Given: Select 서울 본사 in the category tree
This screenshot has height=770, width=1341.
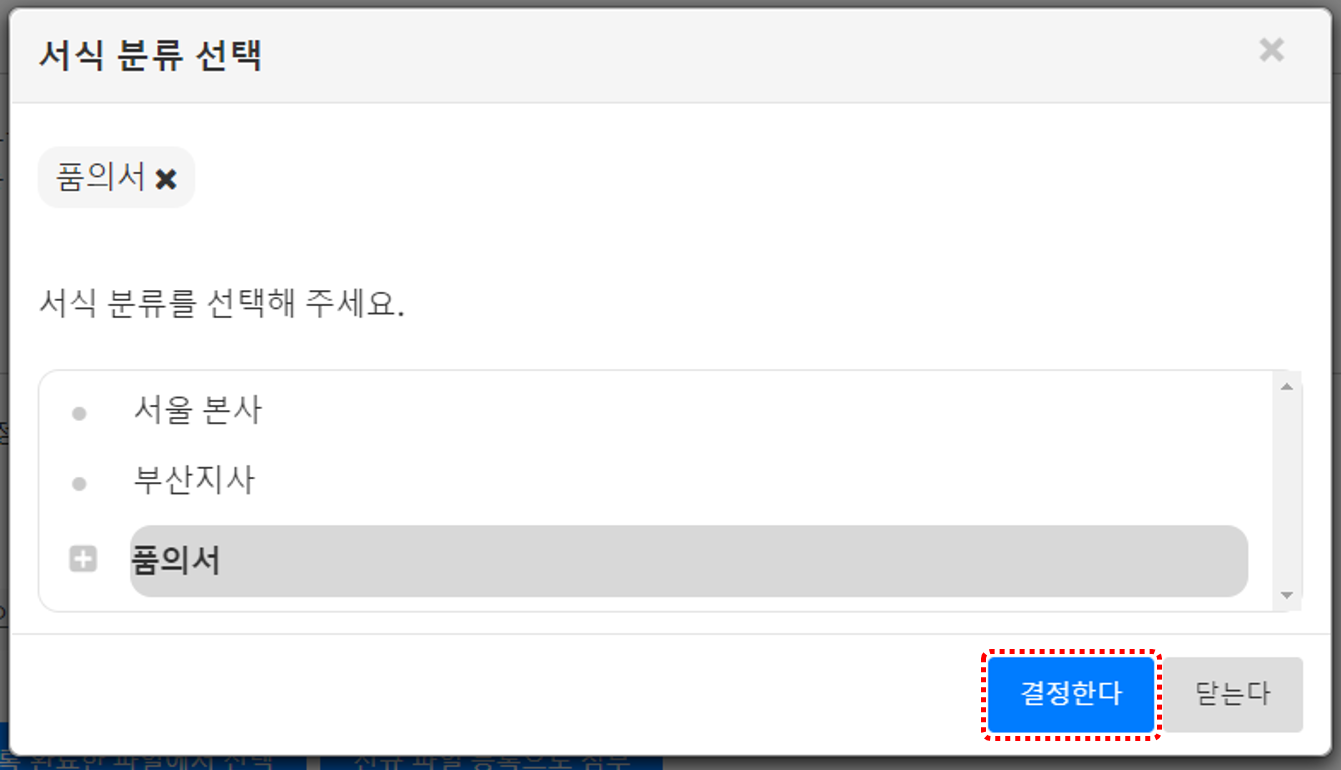Looking at the screenshot, I should (197, 411).
